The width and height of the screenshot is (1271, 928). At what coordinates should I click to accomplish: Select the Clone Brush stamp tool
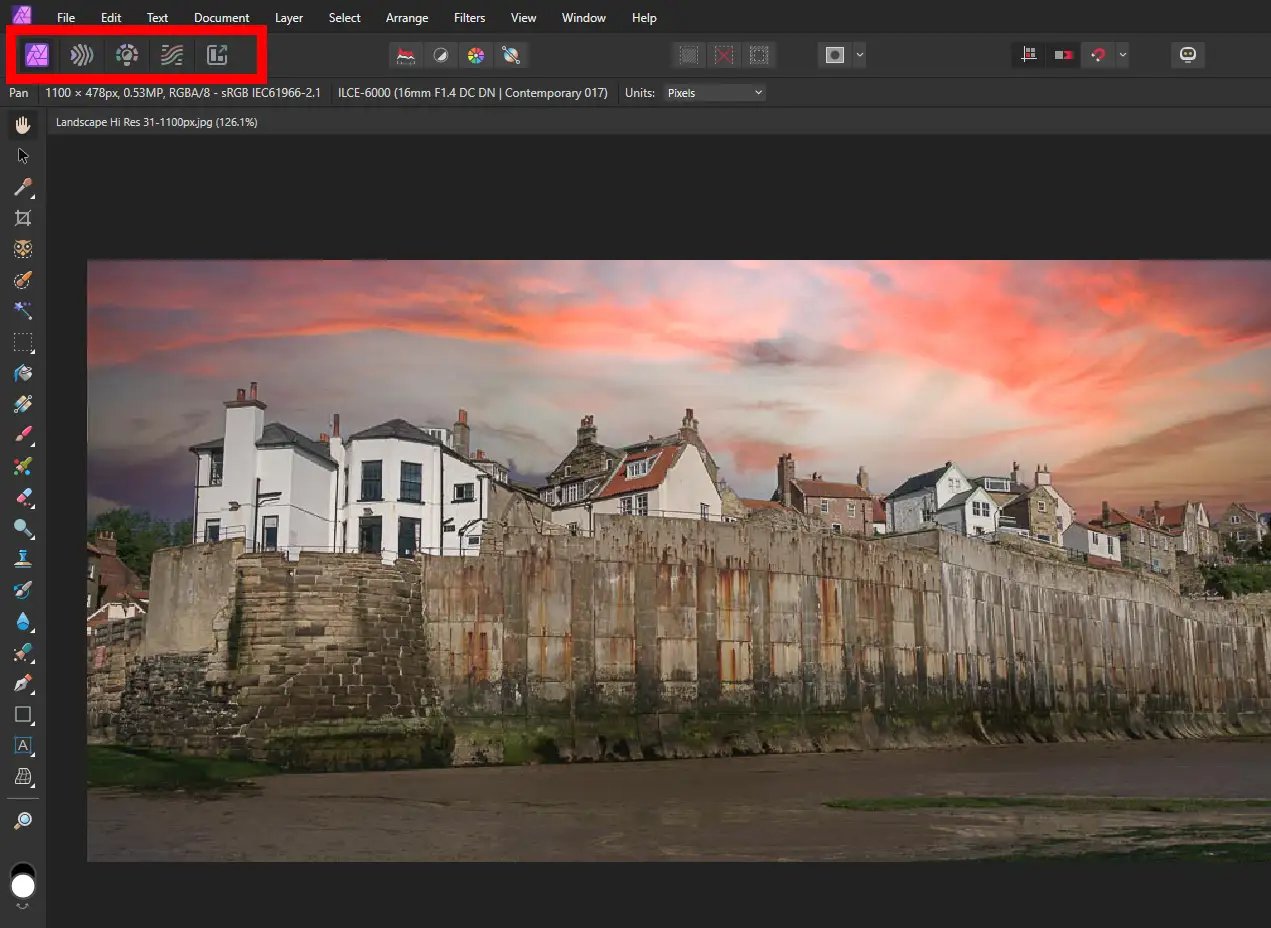(x=23, y=559)
